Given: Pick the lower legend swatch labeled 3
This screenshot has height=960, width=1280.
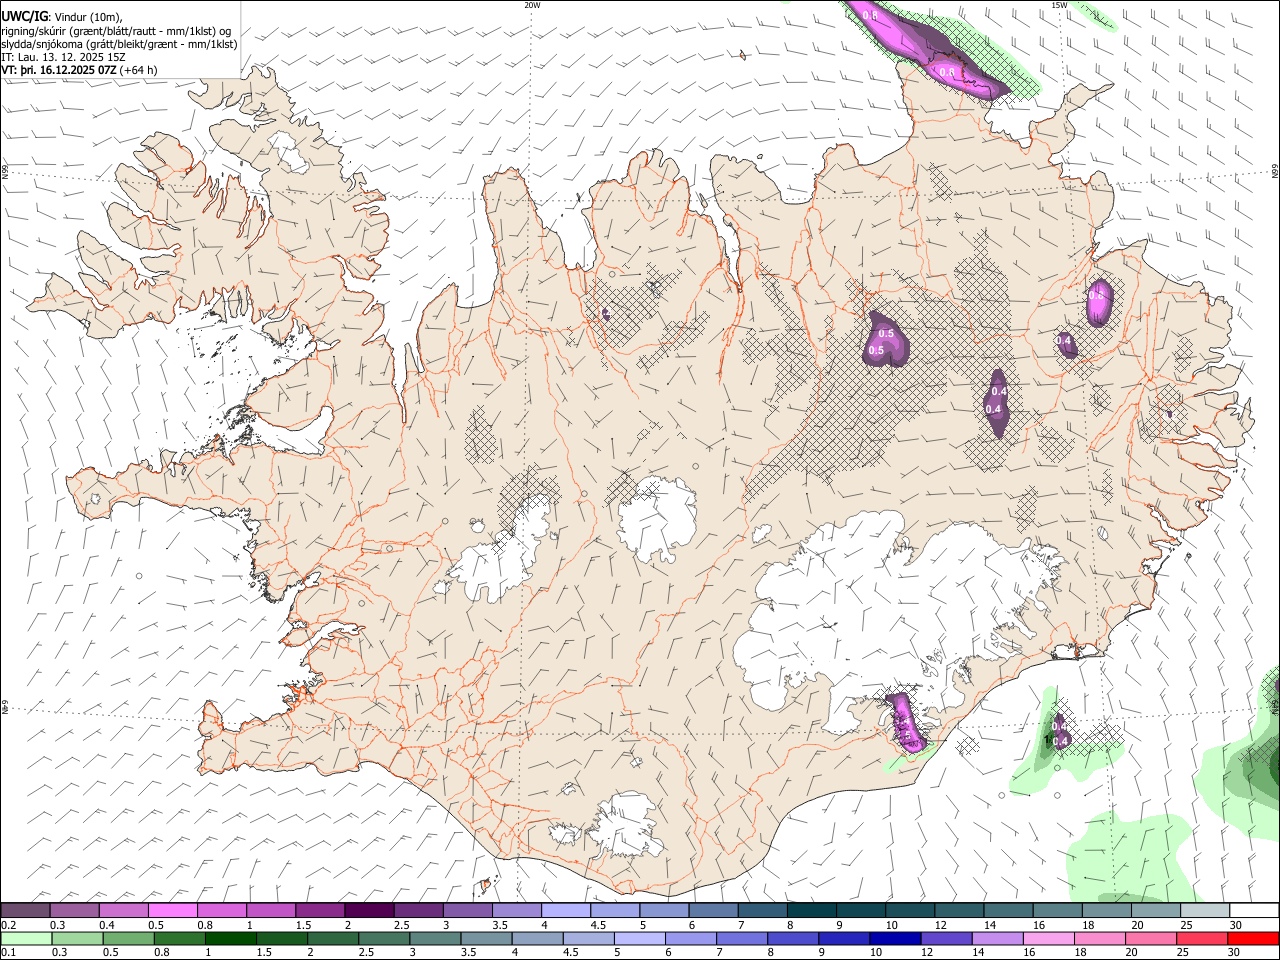Looking at the screenshot, I should (435, 938).
